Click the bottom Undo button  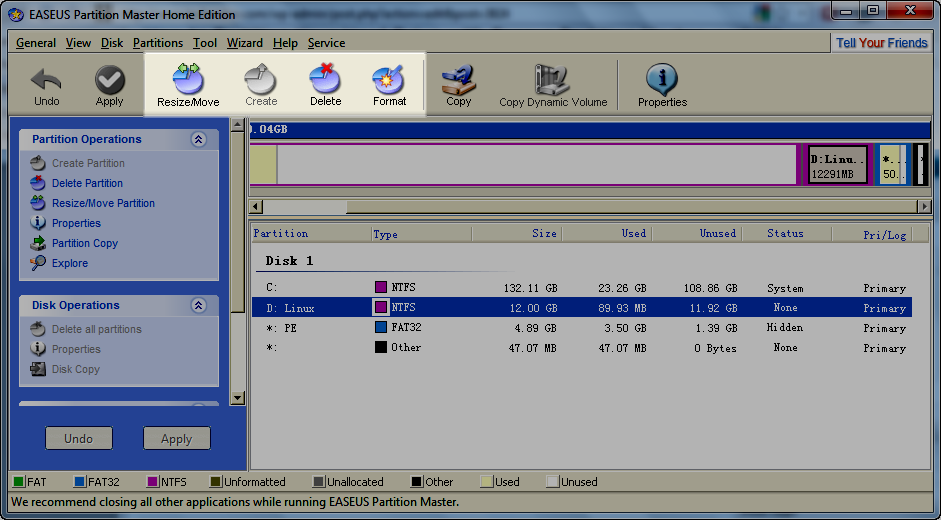click(x=79, y=438)
